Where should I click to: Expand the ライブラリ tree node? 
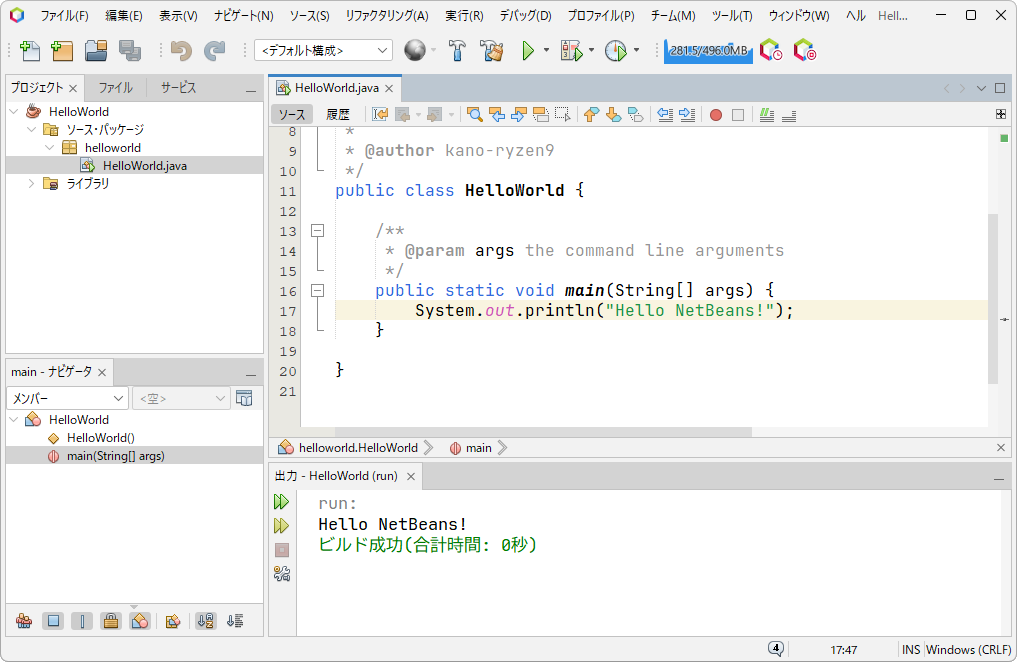(31, 183)
